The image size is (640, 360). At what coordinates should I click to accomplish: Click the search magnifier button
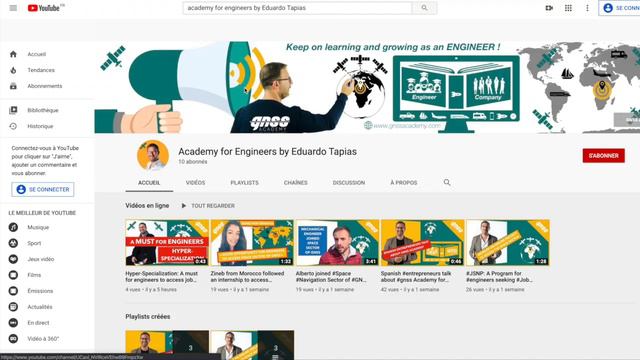424,8
